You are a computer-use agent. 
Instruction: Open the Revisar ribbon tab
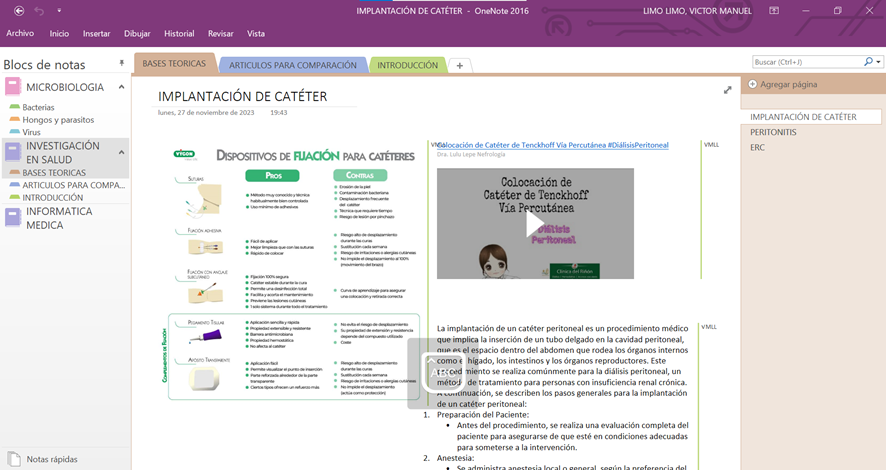pyautogui.click(x=220, y=33)
